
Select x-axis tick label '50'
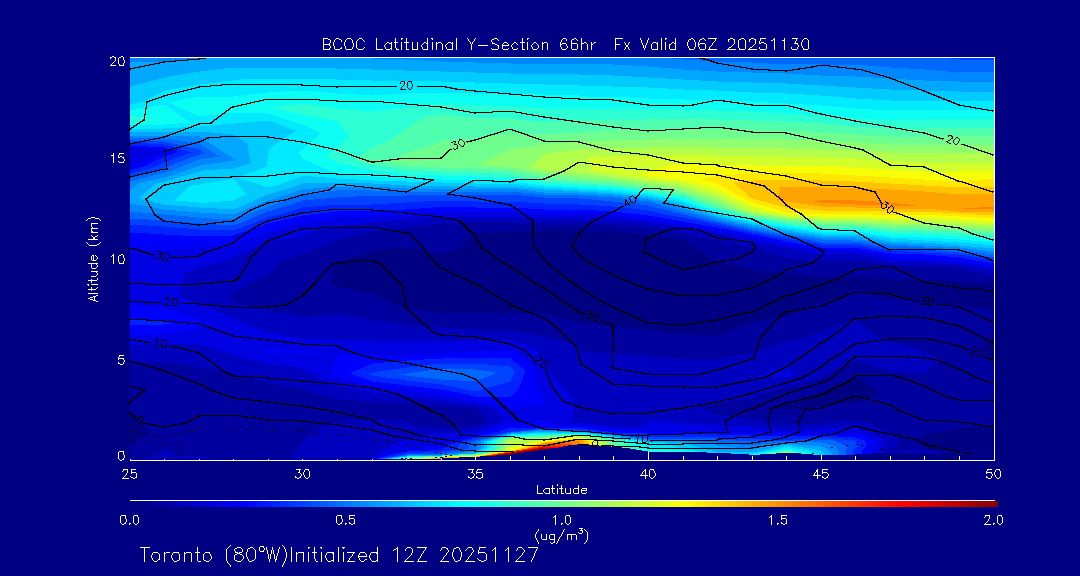(x=994, y=474)
